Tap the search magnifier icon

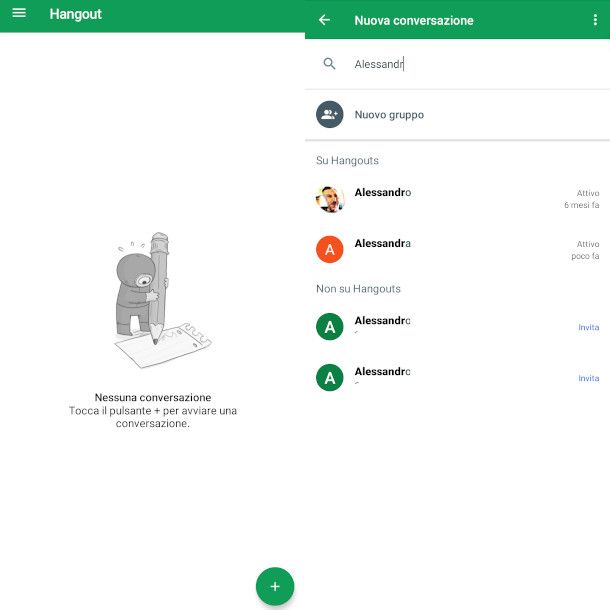(329, 63)
